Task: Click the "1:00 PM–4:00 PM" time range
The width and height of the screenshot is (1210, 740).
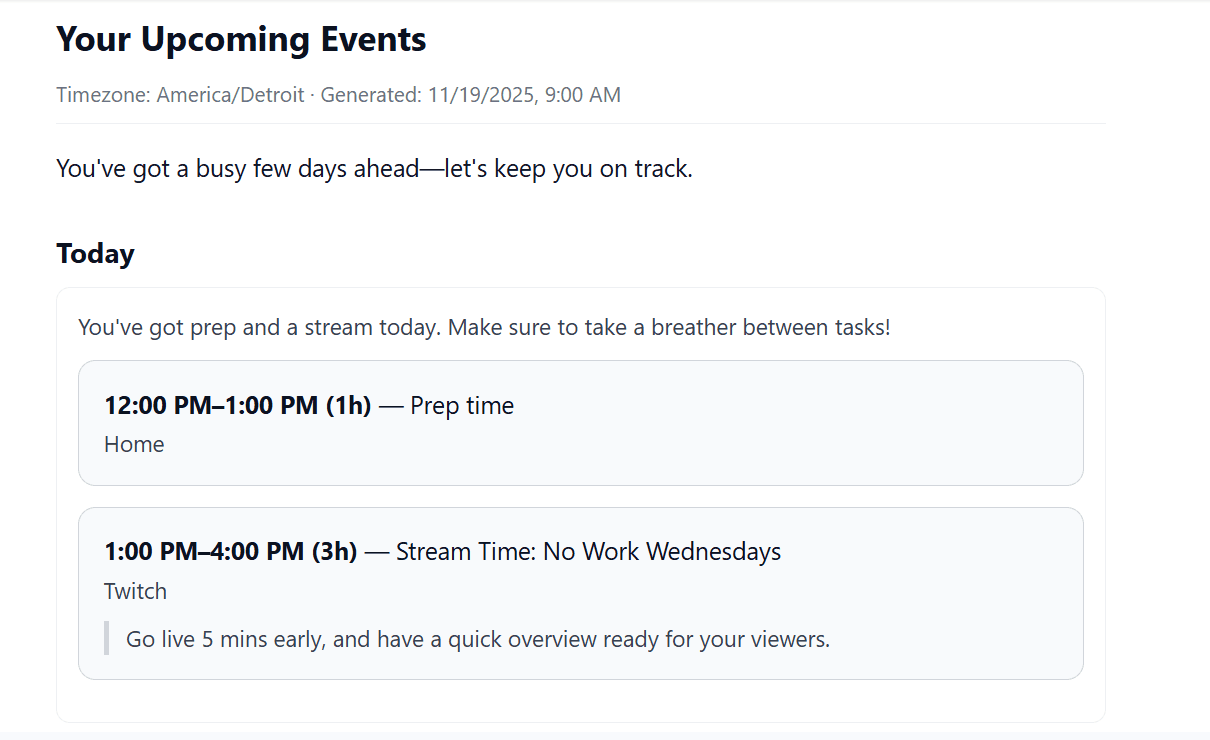Action: [204, 552]
